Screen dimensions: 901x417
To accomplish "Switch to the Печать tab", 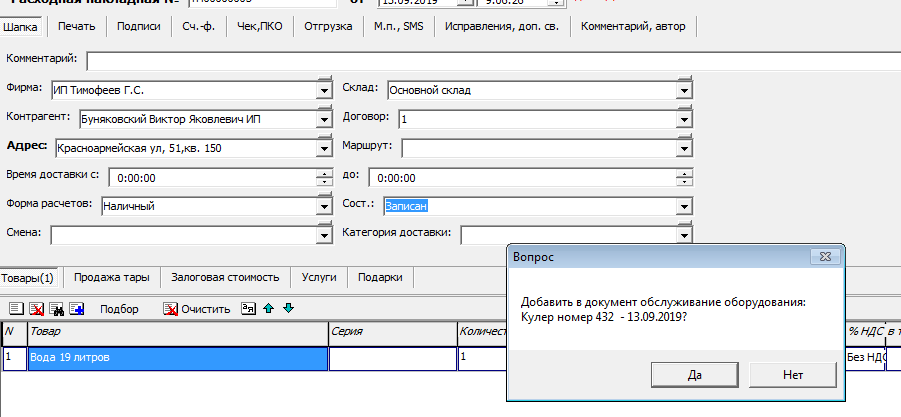I will (77, 27).
